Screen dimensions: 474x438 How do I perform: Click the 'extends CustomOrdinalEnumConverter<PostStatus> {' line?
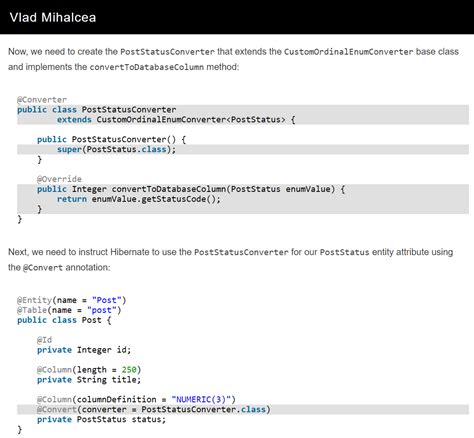(176, 120)
